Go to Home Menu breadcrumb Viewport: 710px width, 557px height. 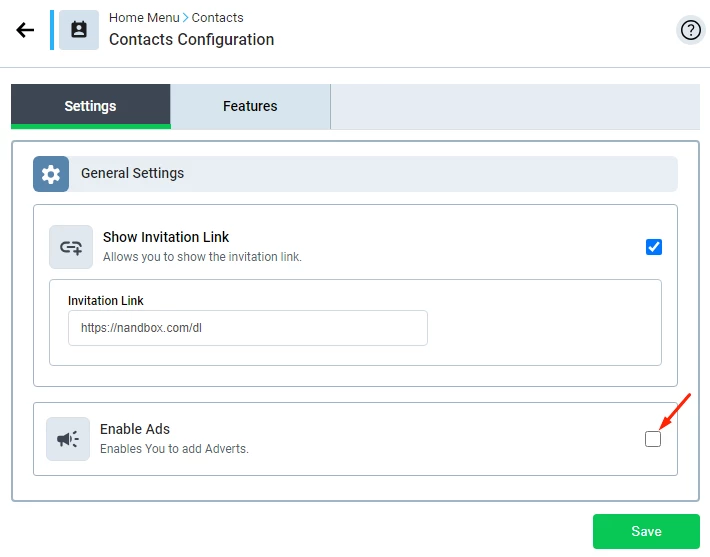click(144, 18)
